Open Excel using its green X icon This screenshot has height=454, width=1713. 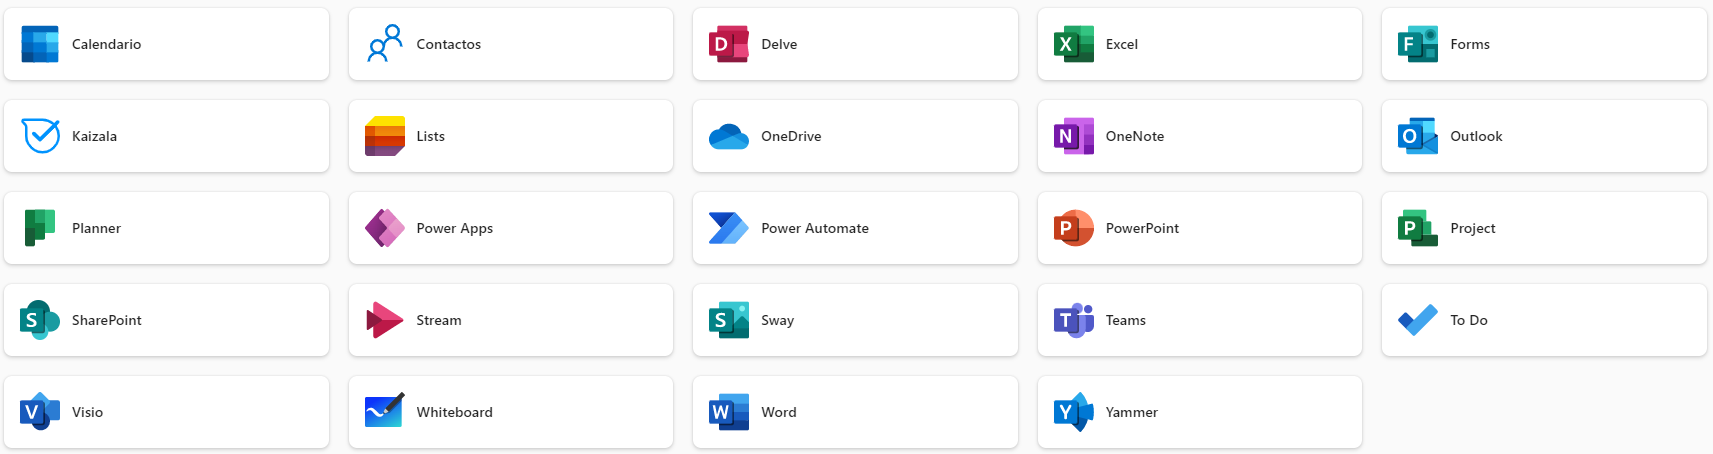(x=1074, y=44)
